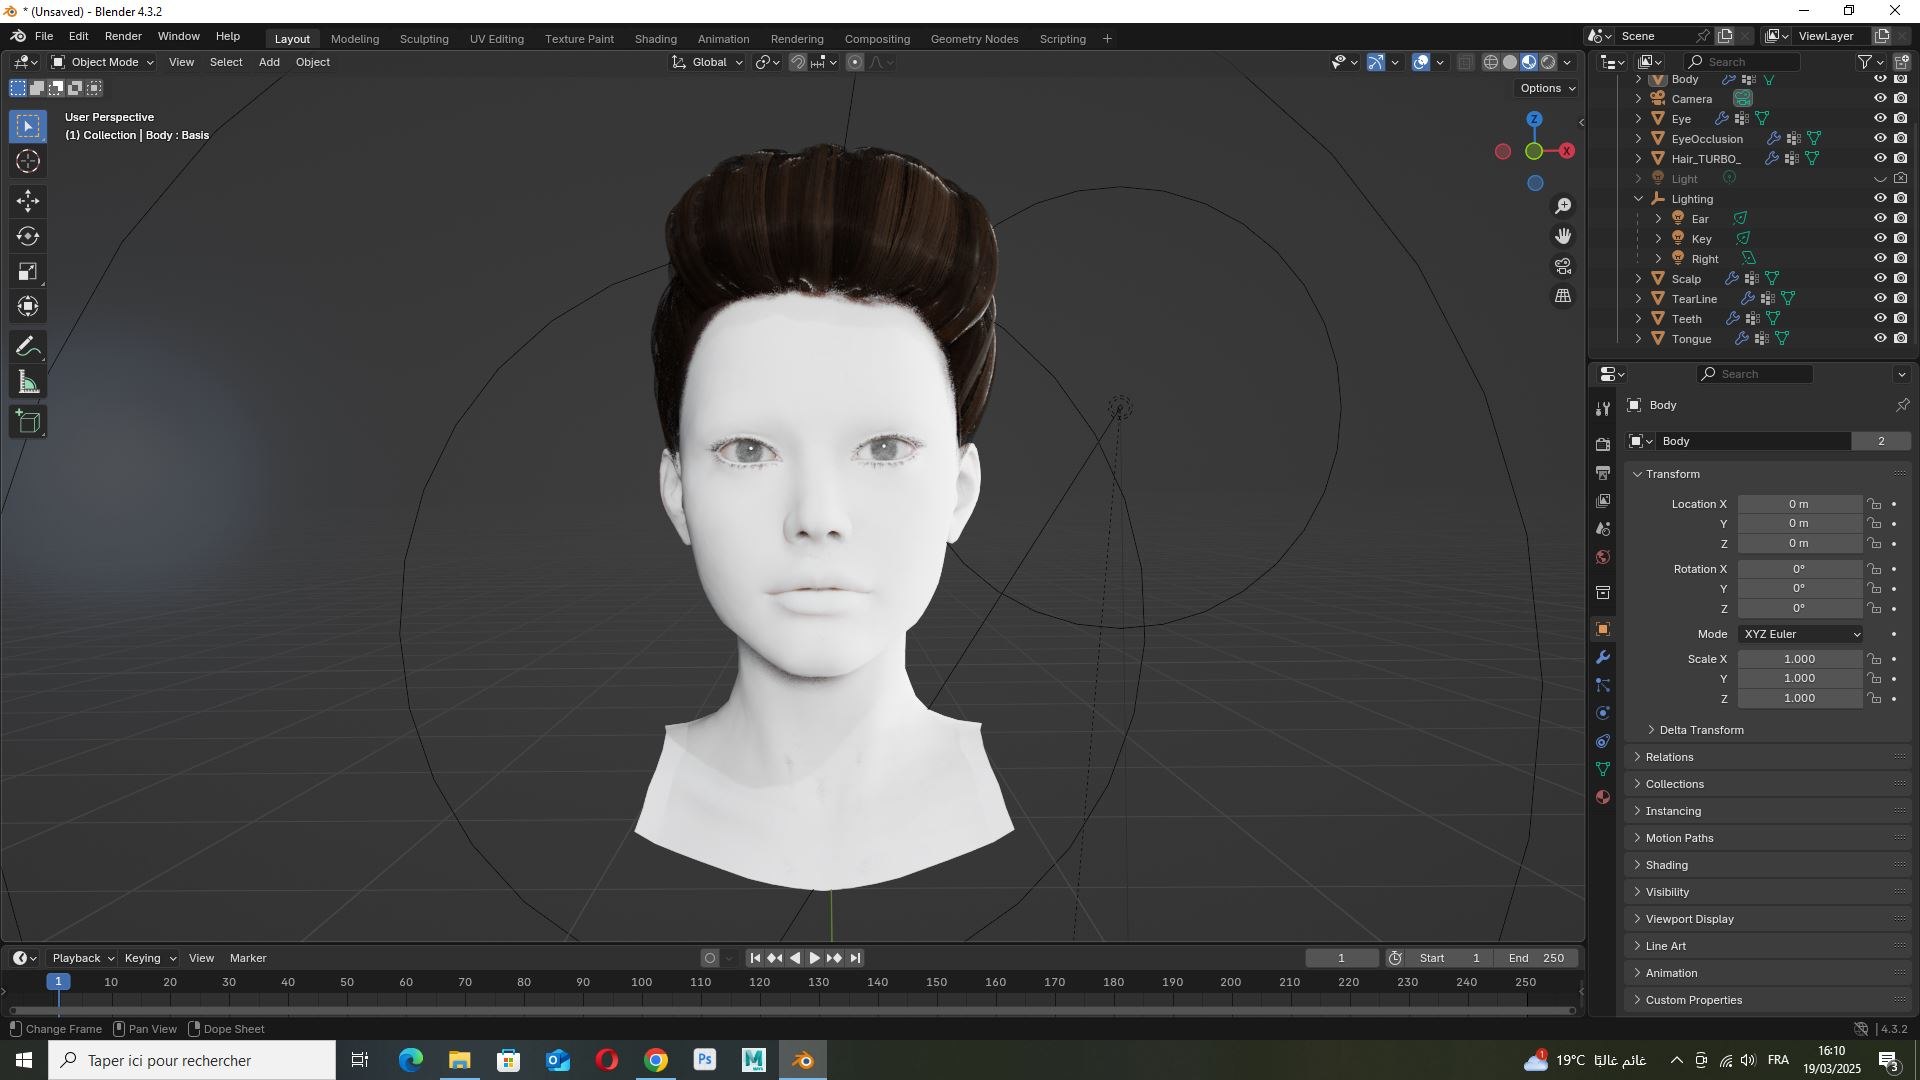
Task: Toggle auto keying record button
Action: point(710,958)
